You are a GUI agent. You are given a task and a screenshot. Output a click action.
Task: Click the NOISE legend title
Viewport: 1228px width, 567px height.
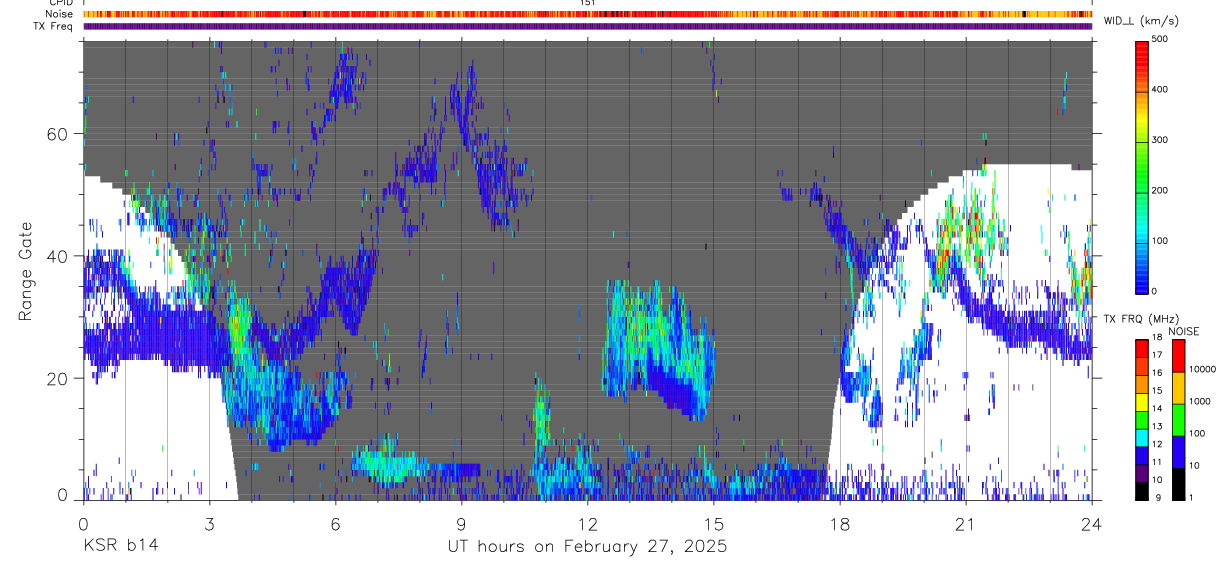(1183, 331)
